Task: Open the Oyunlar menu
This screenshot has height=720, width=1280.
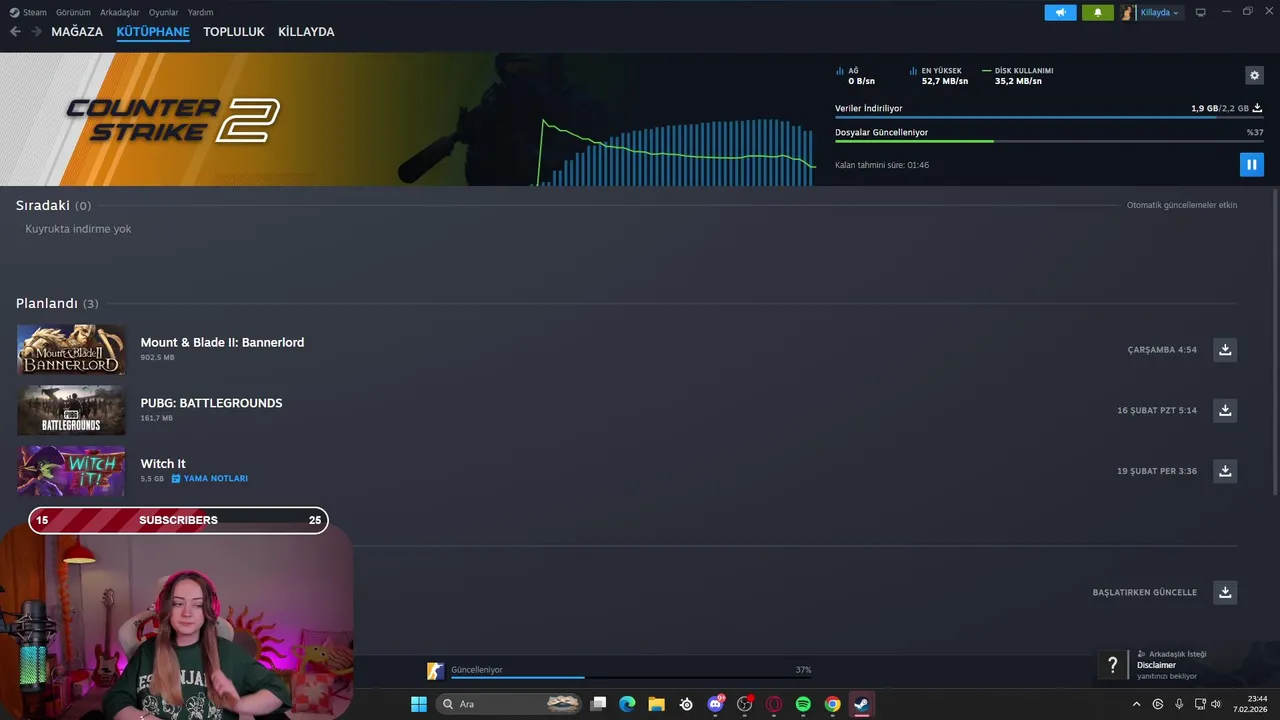Action: (163, 12)
